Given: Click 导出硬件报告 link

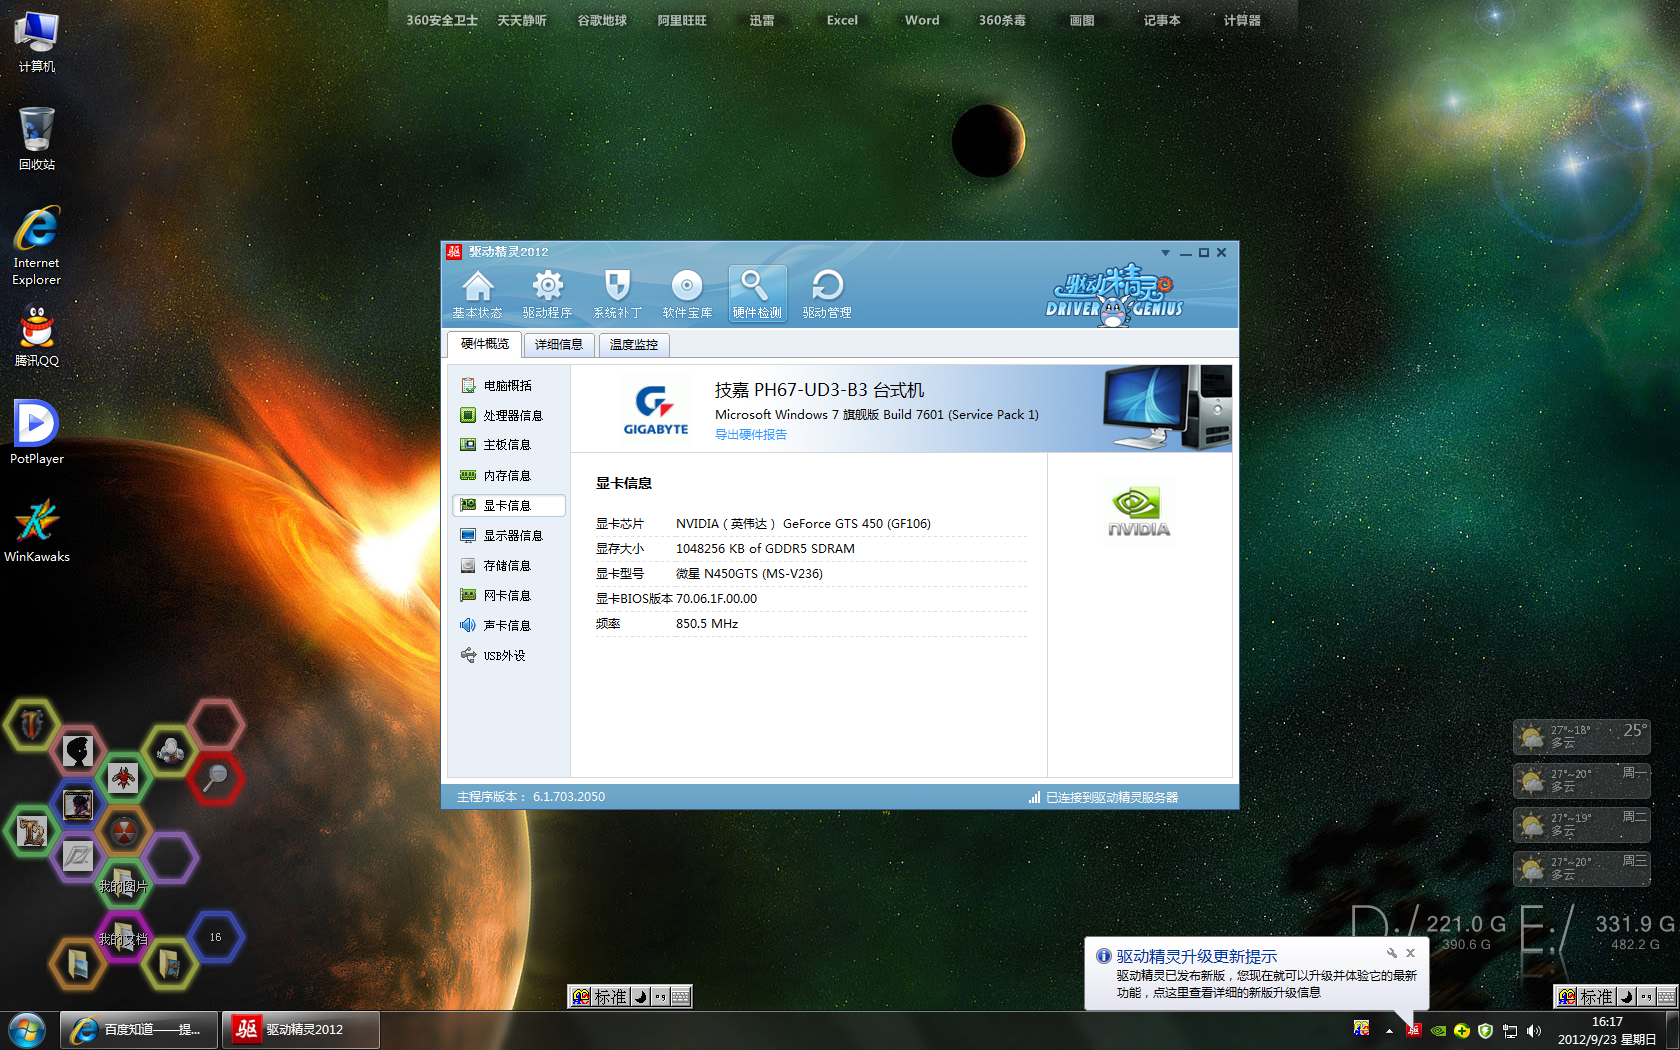Looking at the screenshot, I should (750, 434).
